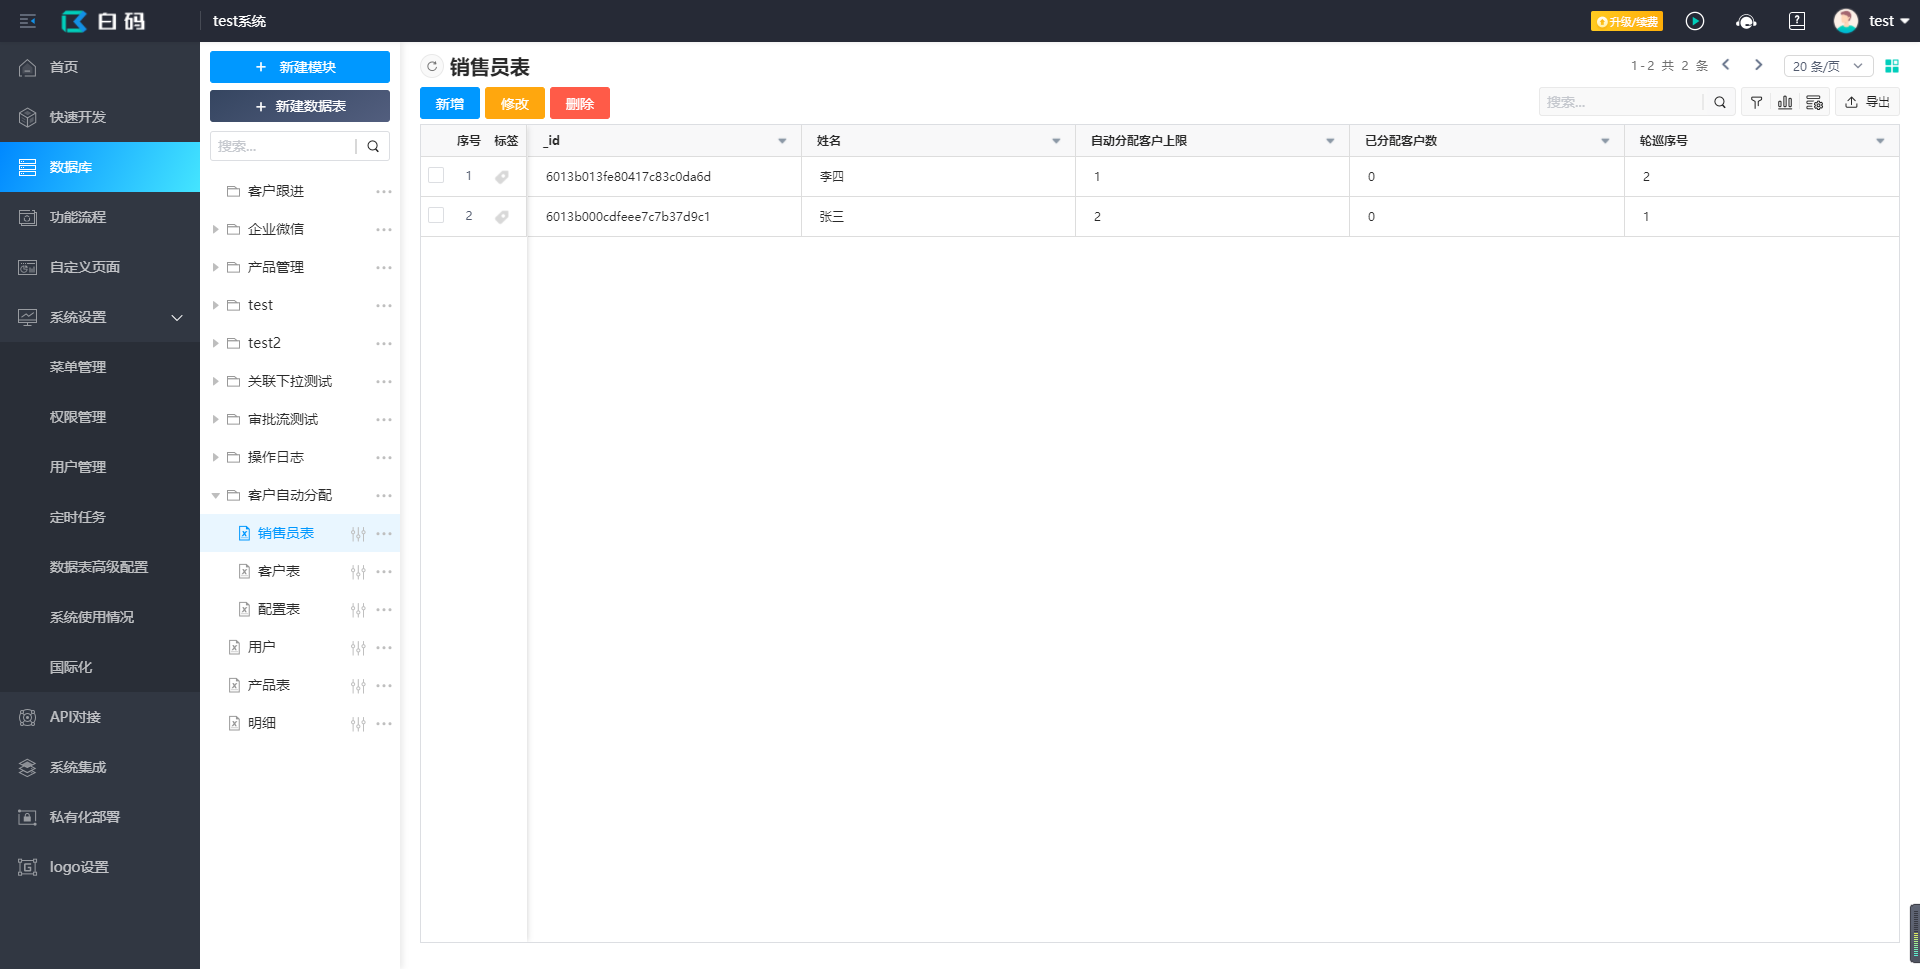The image size is (1920, 969).
Task: Open the table column settings icon
Action: (x=1814, y=102)
